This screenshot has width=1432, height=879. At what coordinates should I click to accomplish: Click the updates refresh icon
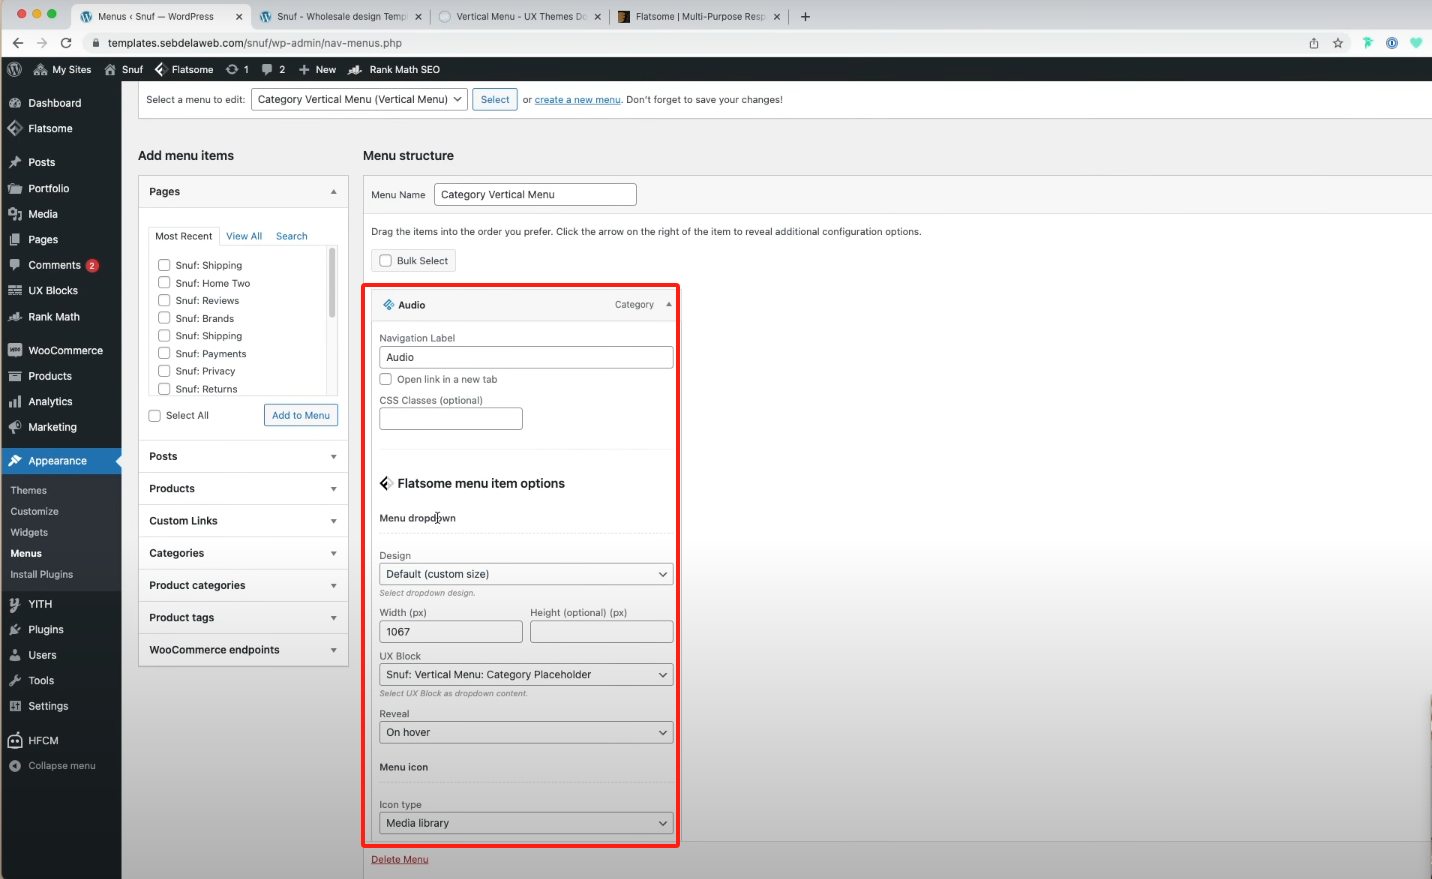pyautogui.click(x=232, y=70)
